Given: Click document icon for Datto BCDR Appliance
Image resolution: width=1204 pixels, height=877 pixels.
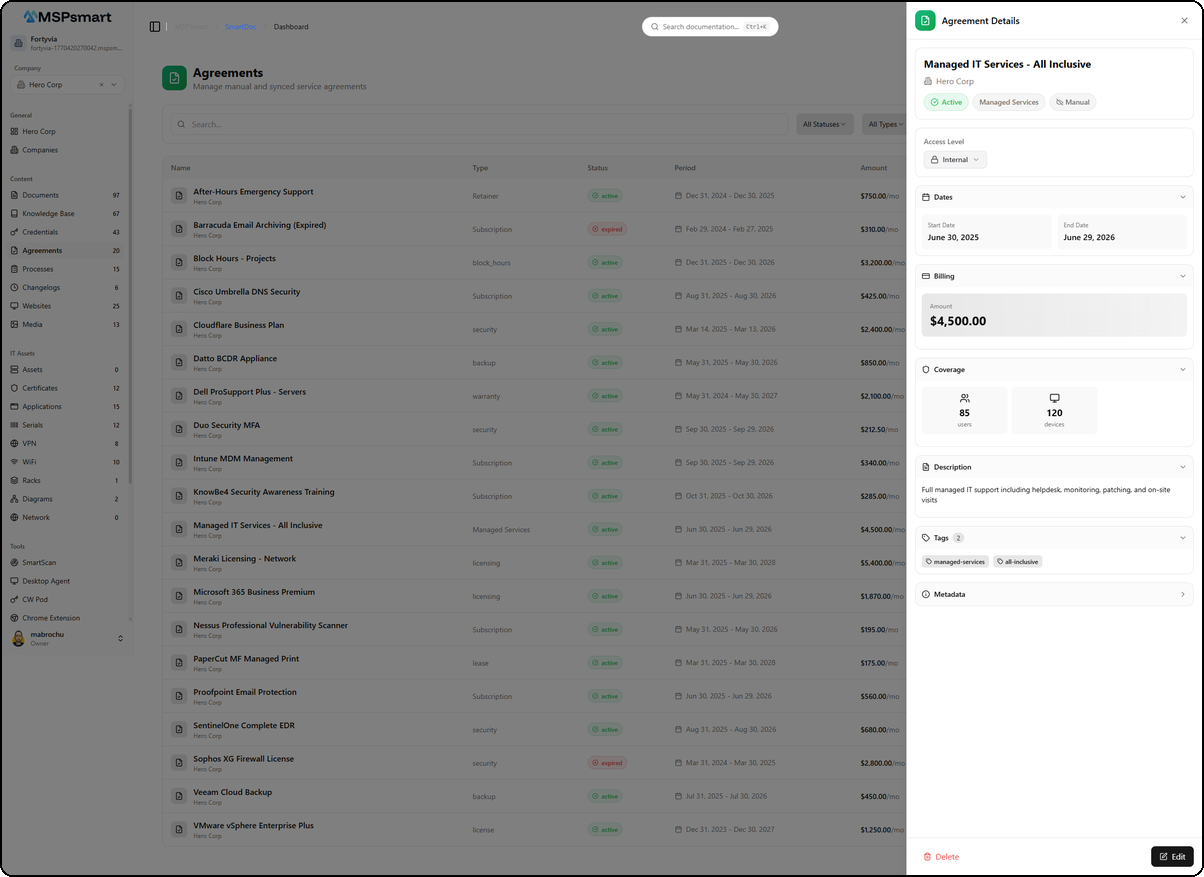Looking at the screenshot, I should pyautogui.click(x=178, y=363).
